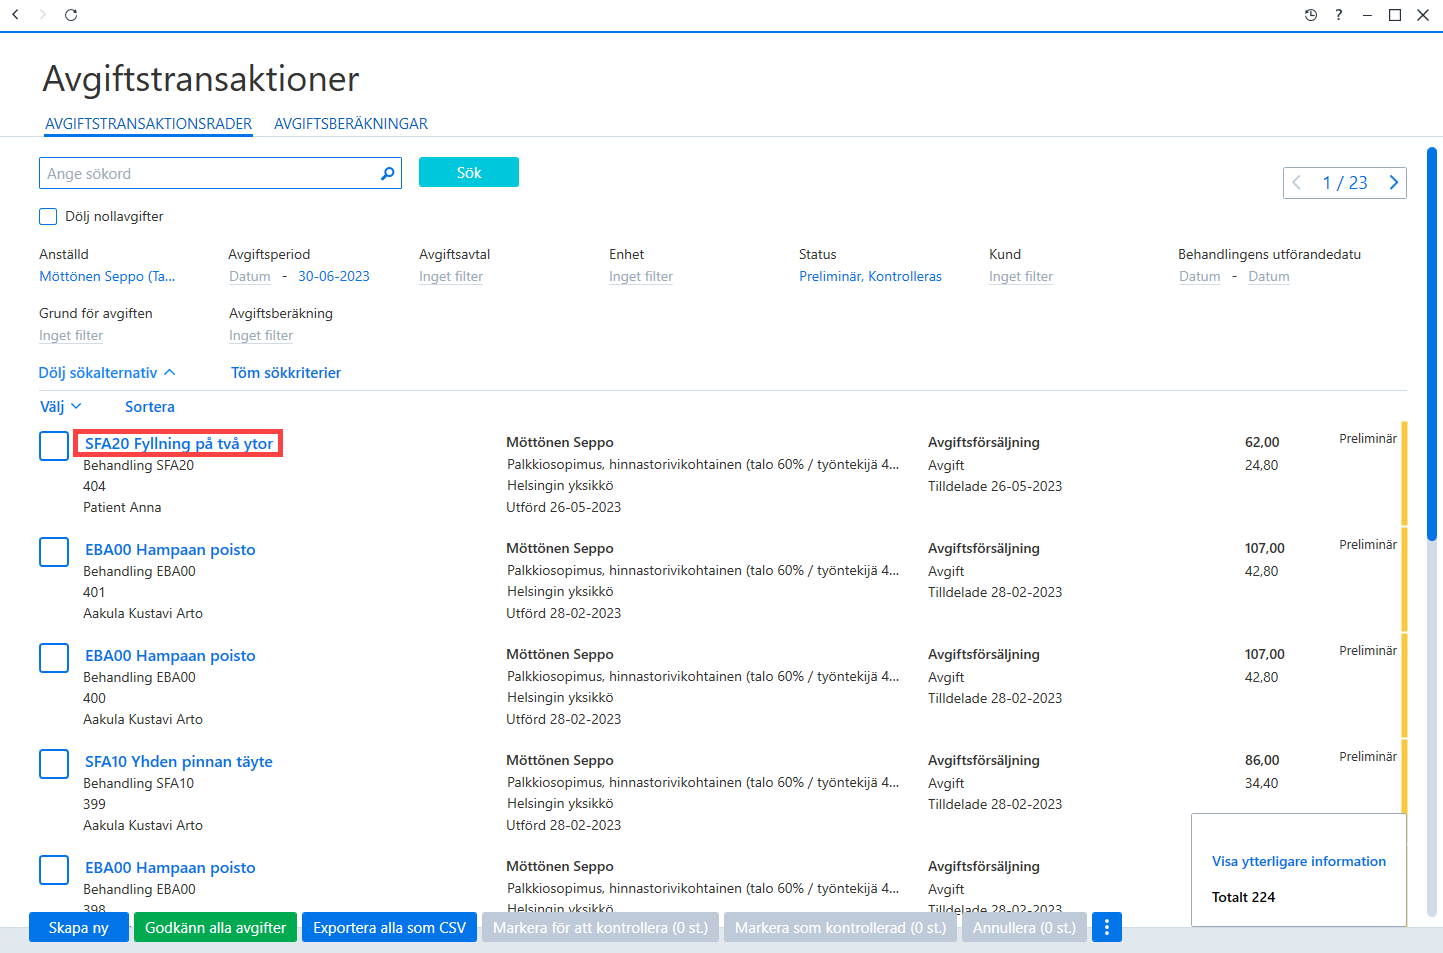Select checkbox for SFA20 Fyllning row
Image resolution: width=1443 pixels, height=953 pixels.
click(54, 446)
